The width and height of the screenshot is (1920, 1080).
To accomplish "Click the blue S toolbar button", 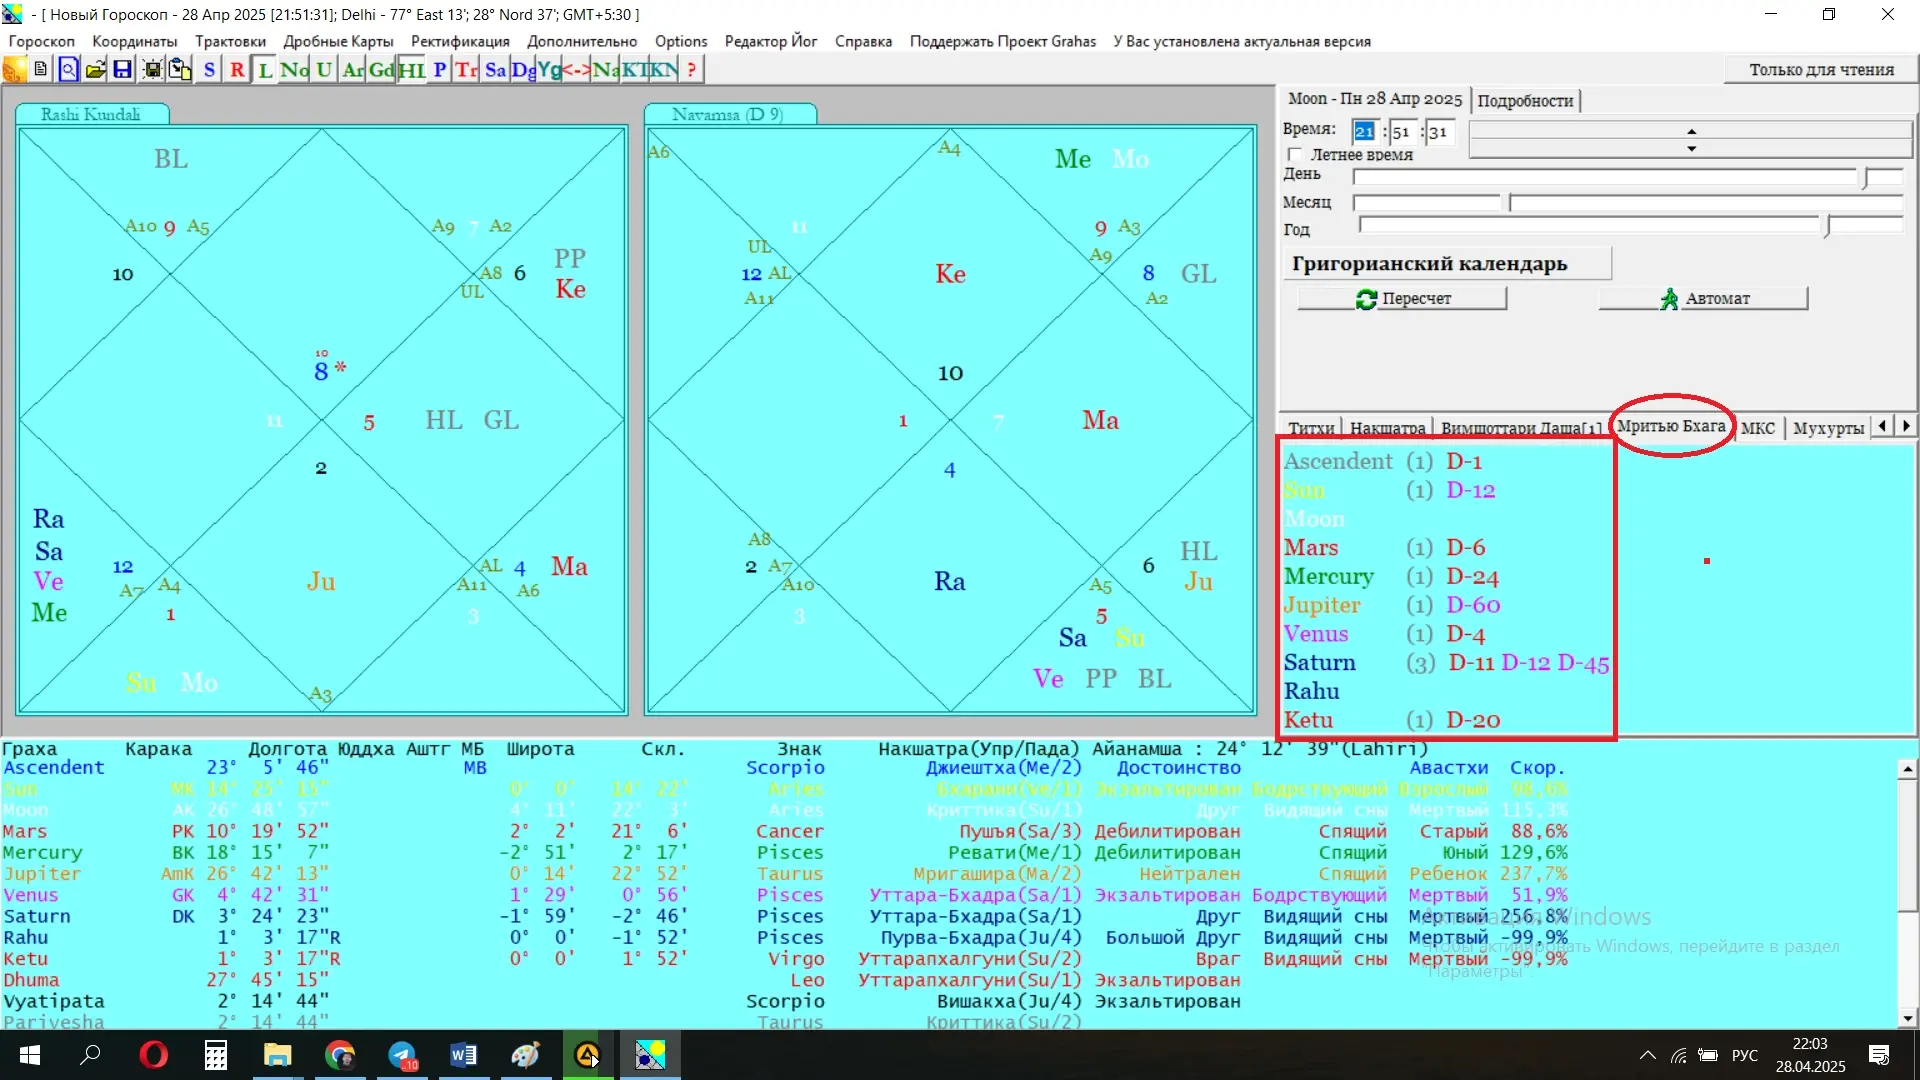I will point(209,69).
